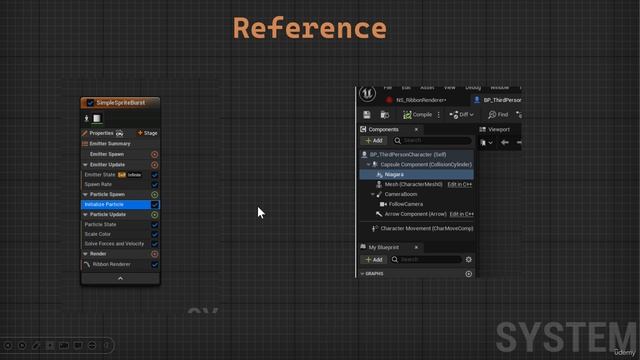Toggle Ribbon Renderer checkbox
This screenshot has height=360, width=640.
click(155, 264)
